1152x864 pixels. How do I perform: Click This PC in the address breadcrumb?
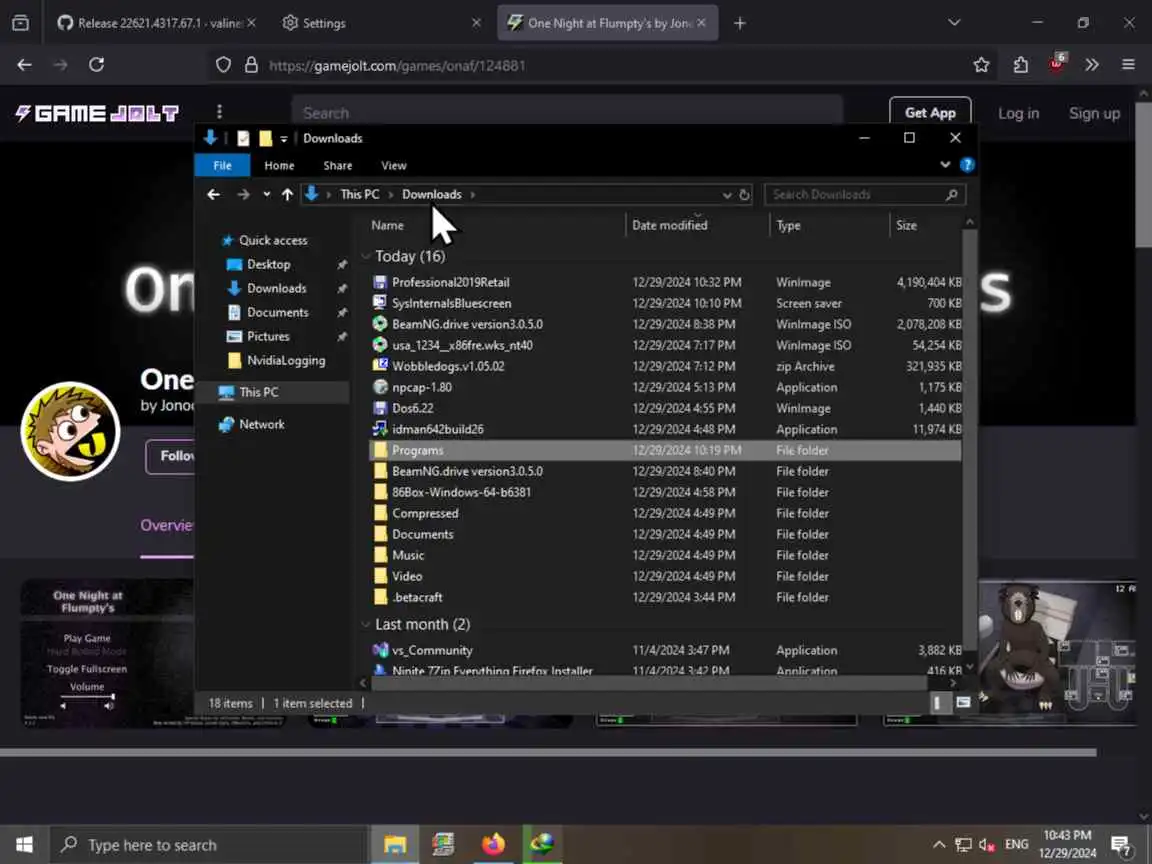(x=359, y=195)
